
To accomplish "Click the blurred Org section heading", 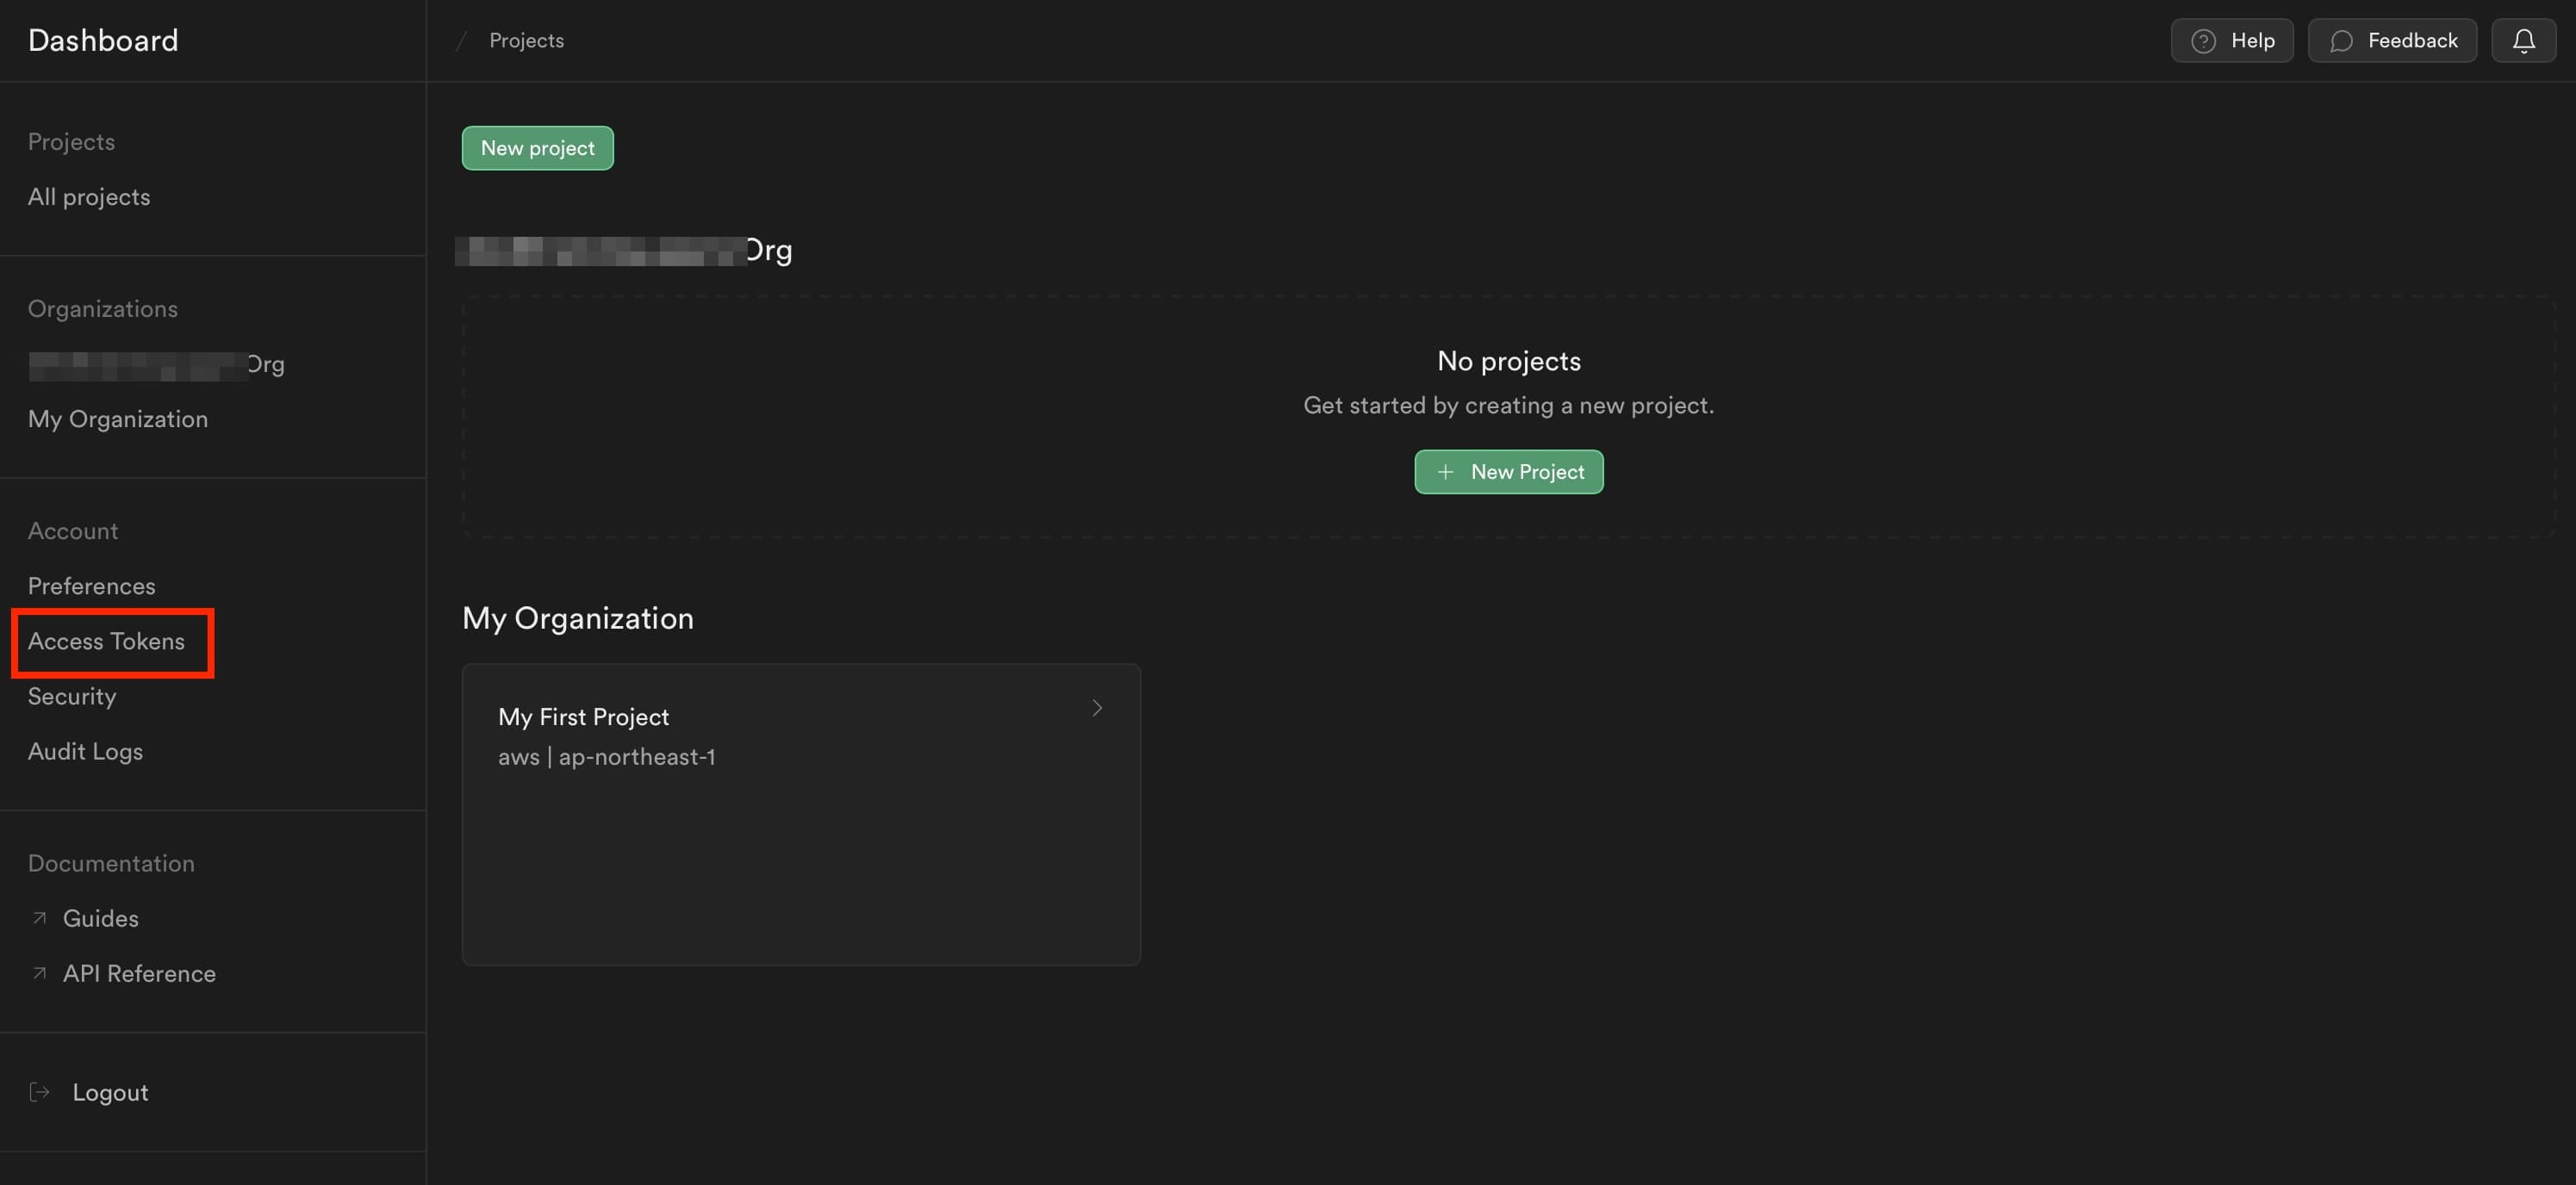I will (624, 250).
